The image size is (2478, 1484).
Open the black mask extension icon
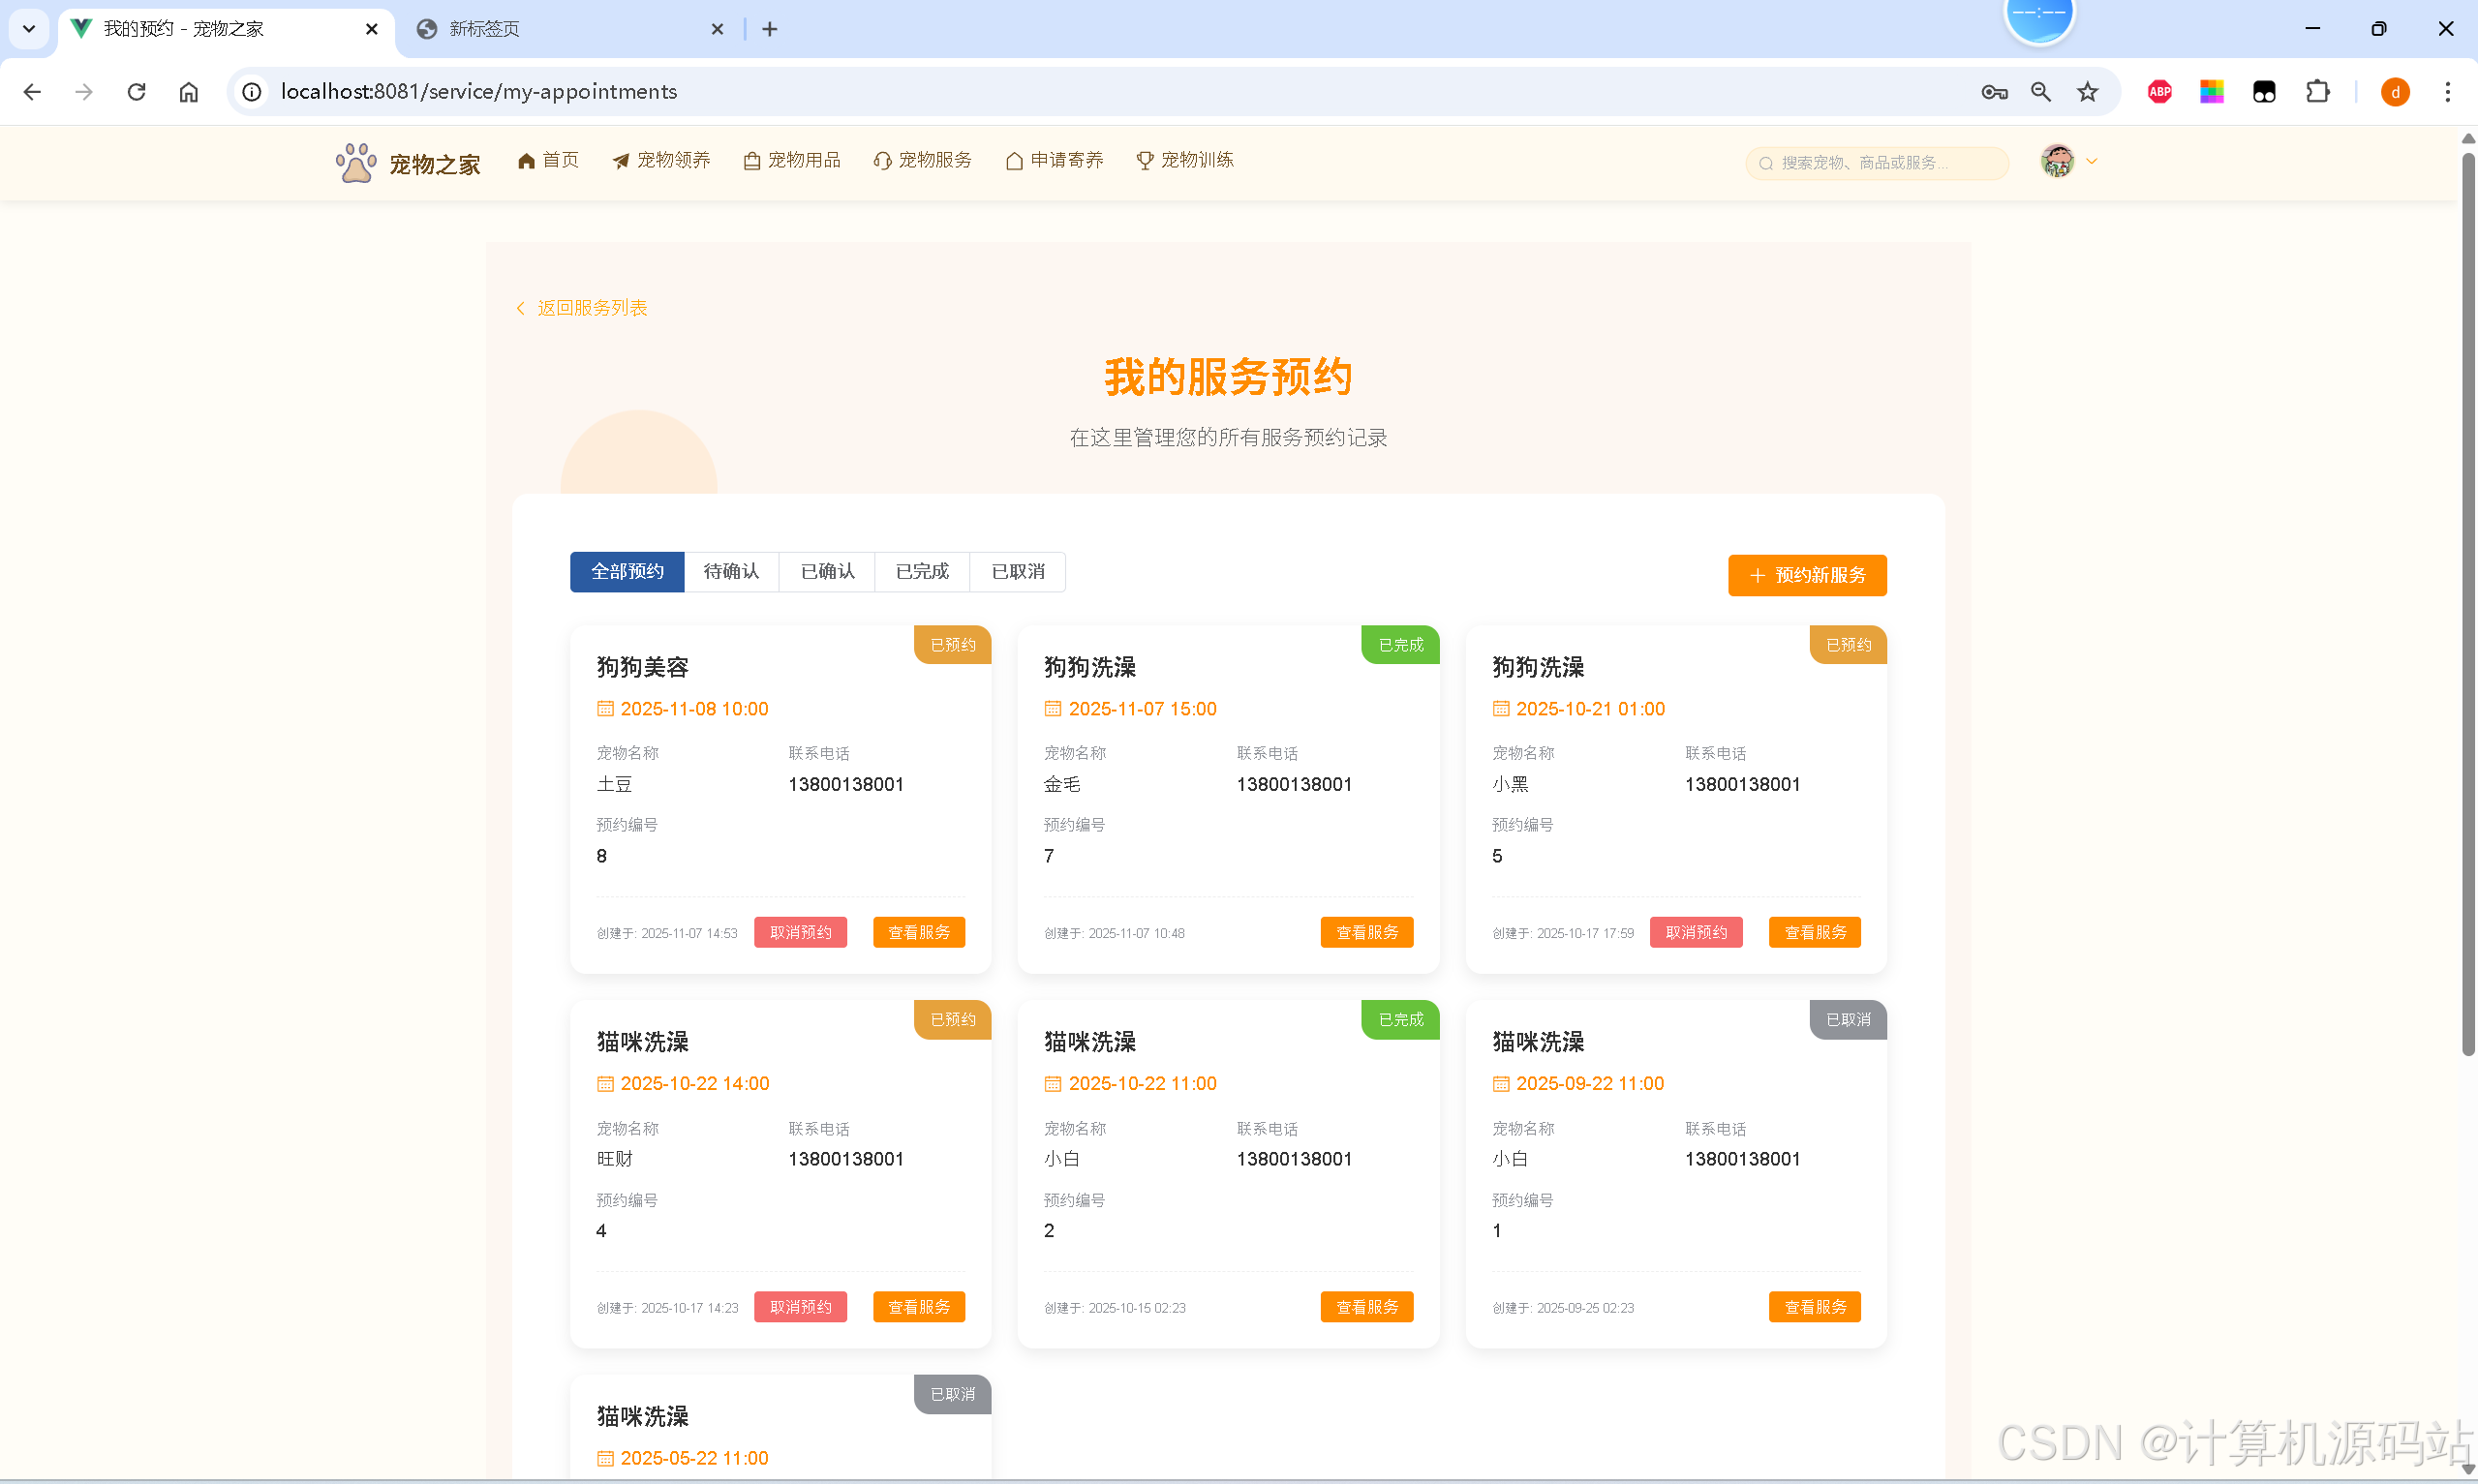(2264, 92)
